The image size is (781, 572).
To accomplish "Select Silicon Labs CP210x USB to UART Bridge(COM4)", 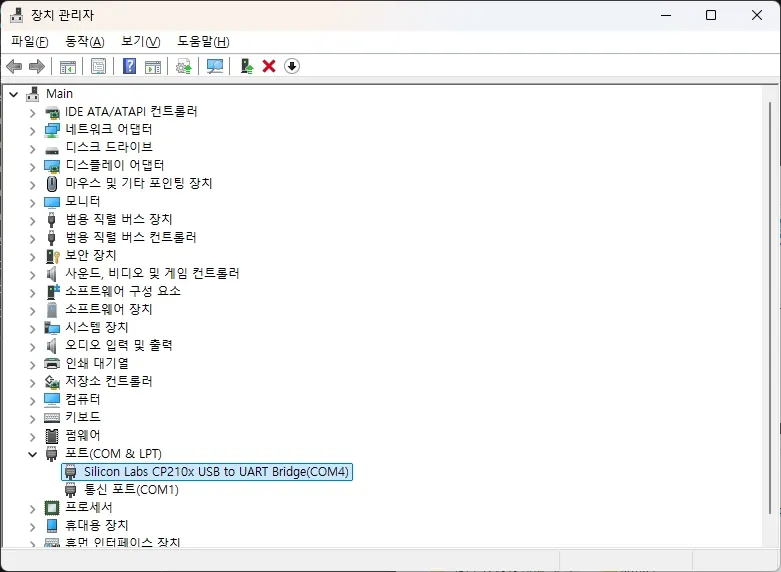I will point(207,472).
